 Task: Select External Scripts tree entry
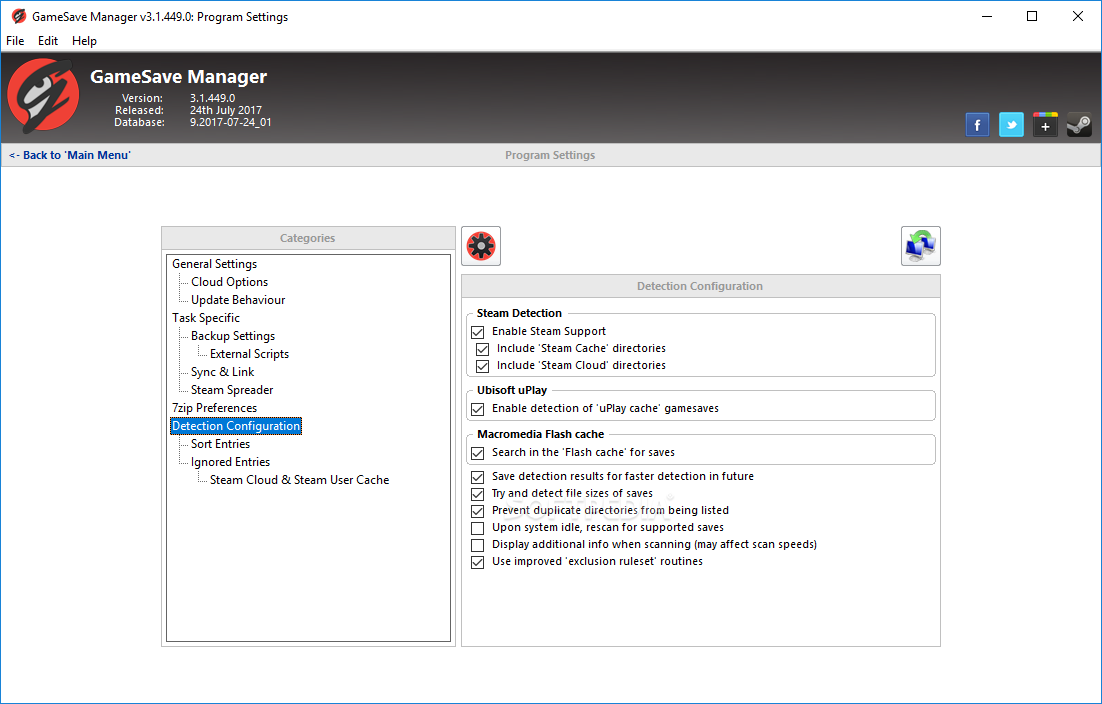tap(249, 354)
